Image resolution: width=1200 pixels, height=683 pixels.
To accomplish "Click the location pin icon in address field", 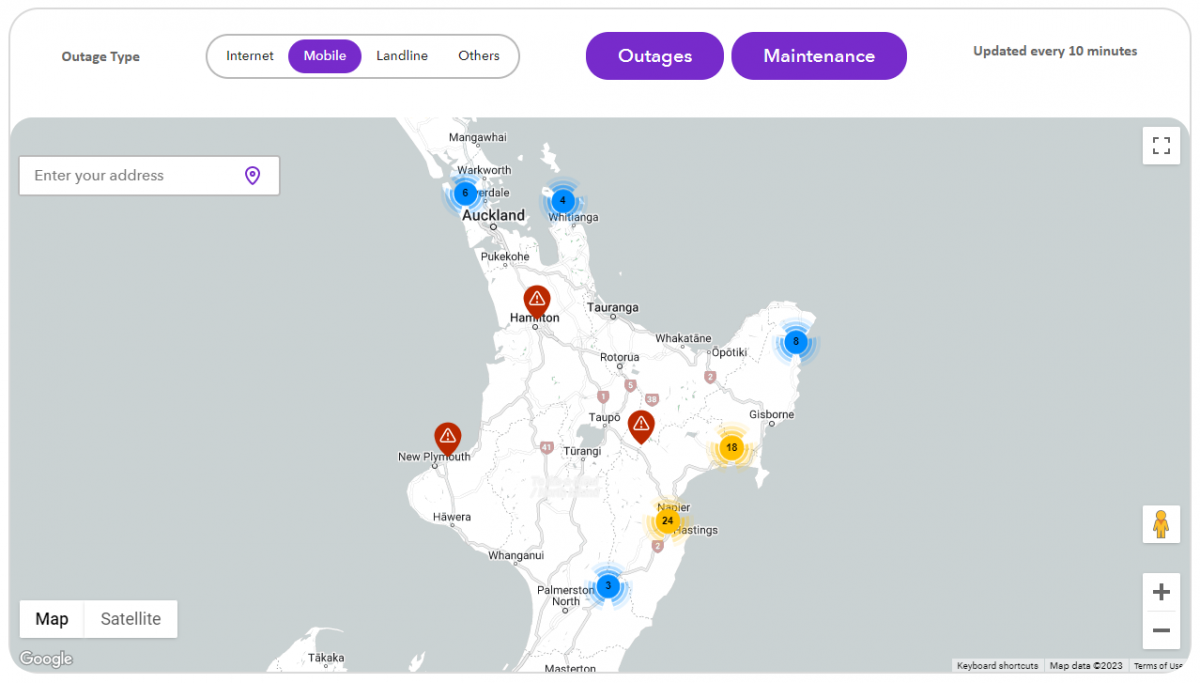I will tap(253, 175).
